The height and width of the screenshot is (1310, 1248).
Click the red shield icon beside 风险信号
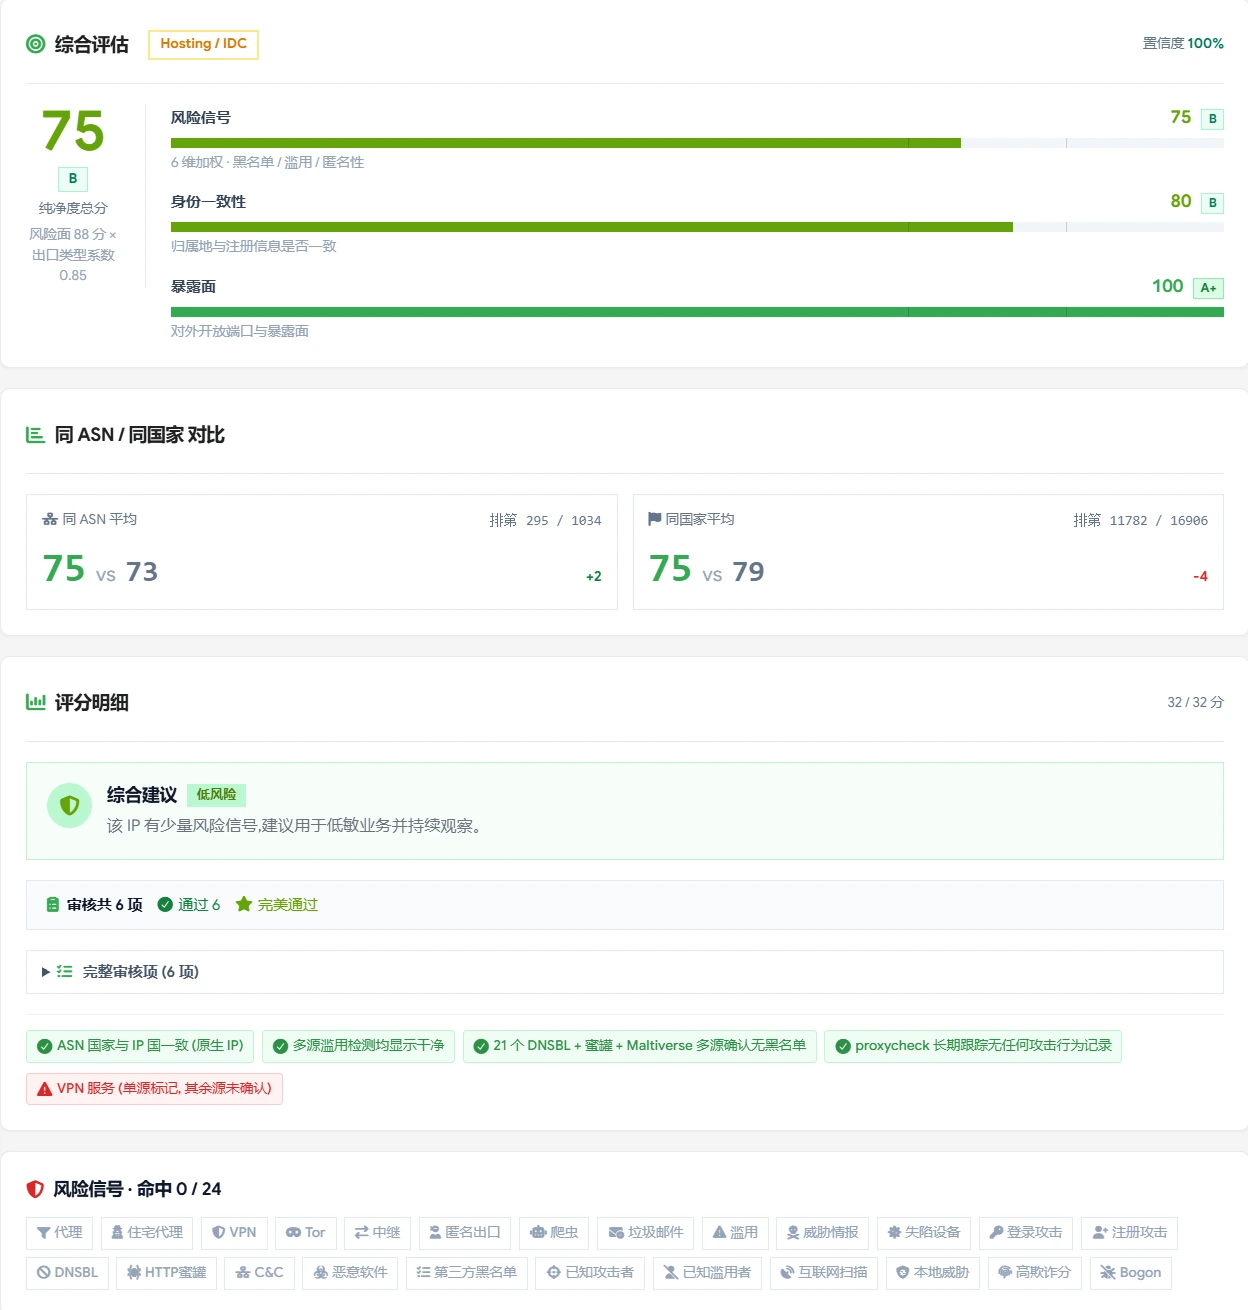[x=35, y=1189]
